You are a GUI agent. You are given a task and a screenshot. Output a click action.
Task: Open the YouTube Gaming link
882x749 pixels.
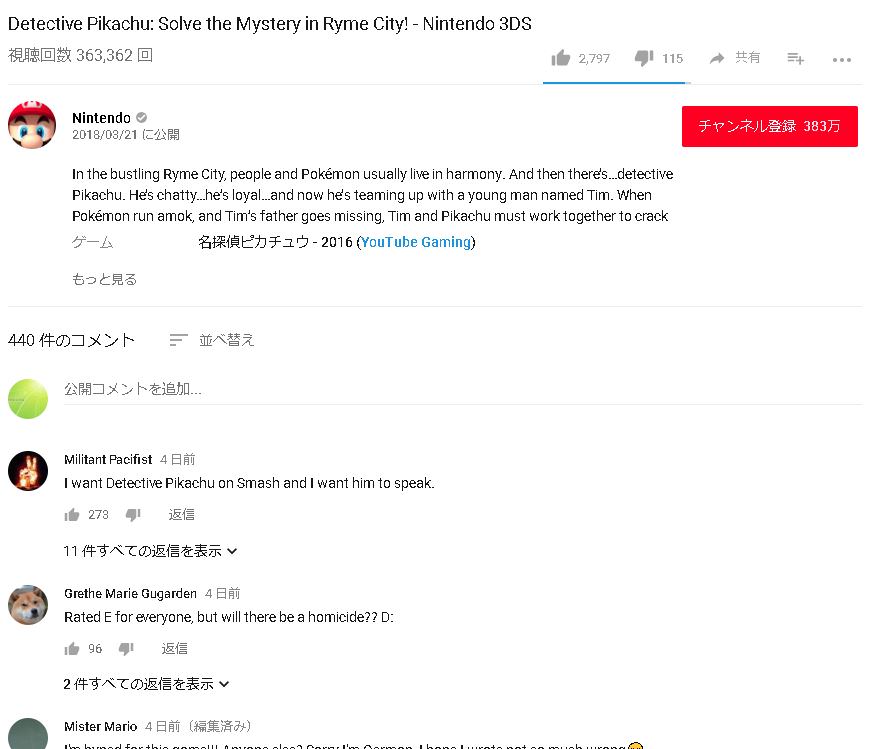(x=416, y=242)
